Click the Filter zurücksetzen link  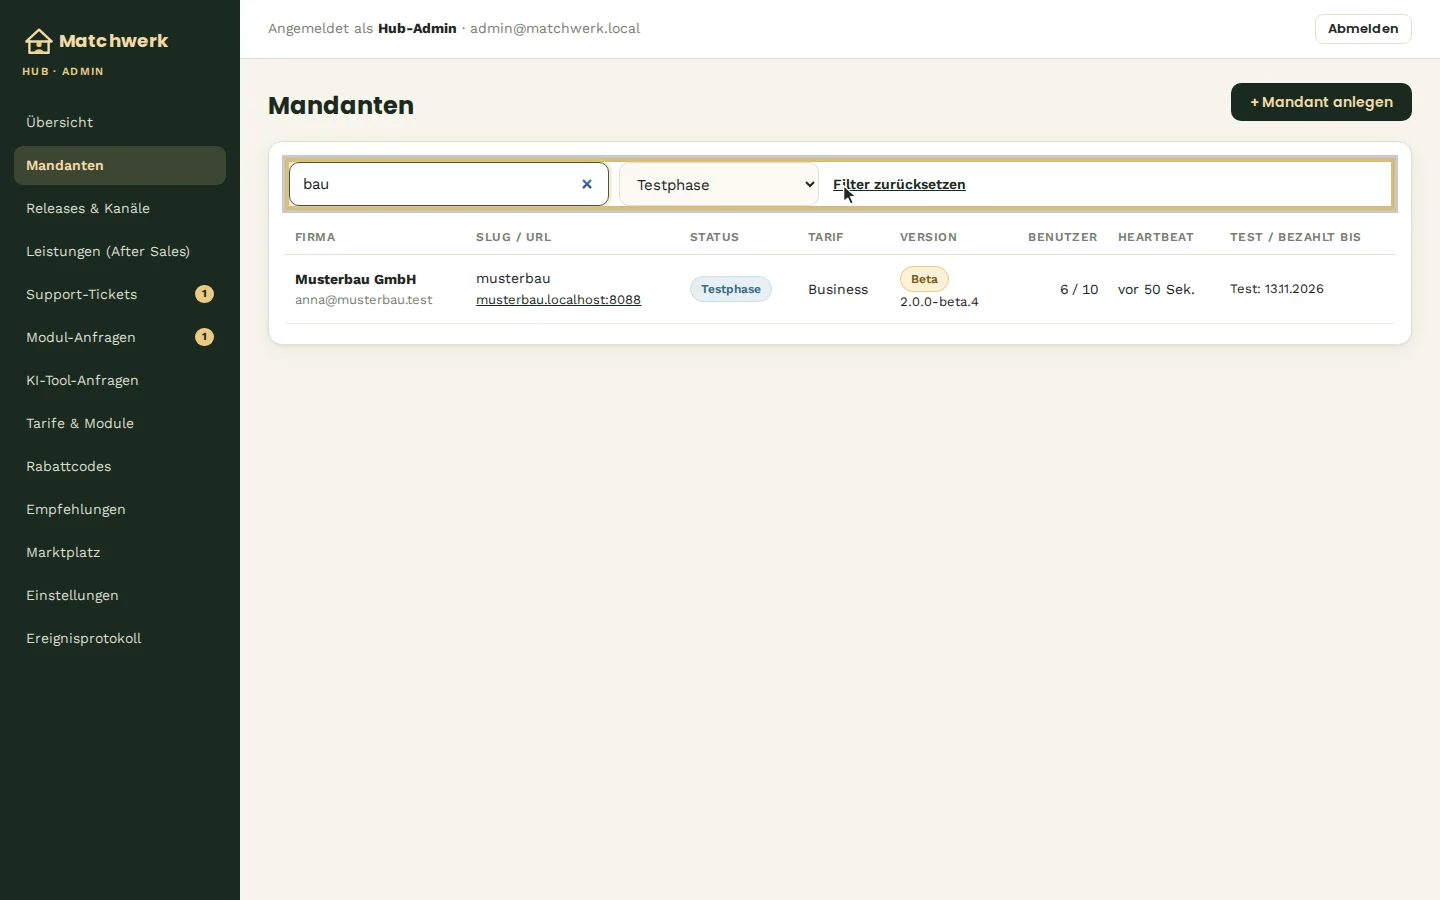pos(899,184)
